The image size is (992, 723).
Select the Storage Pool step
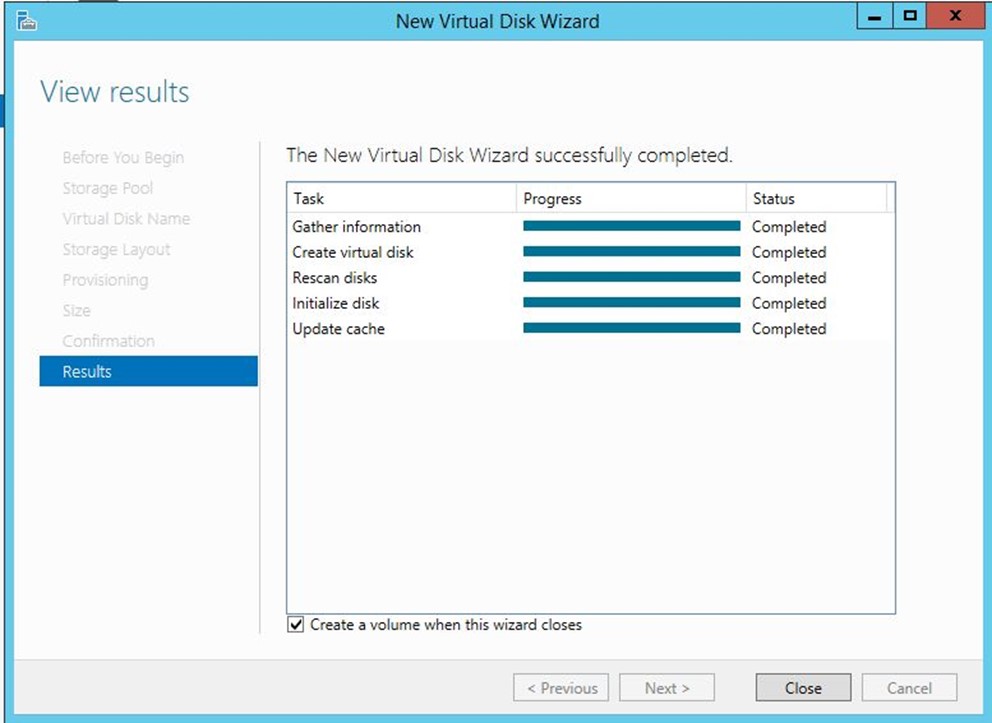click(x=108, y=188)
